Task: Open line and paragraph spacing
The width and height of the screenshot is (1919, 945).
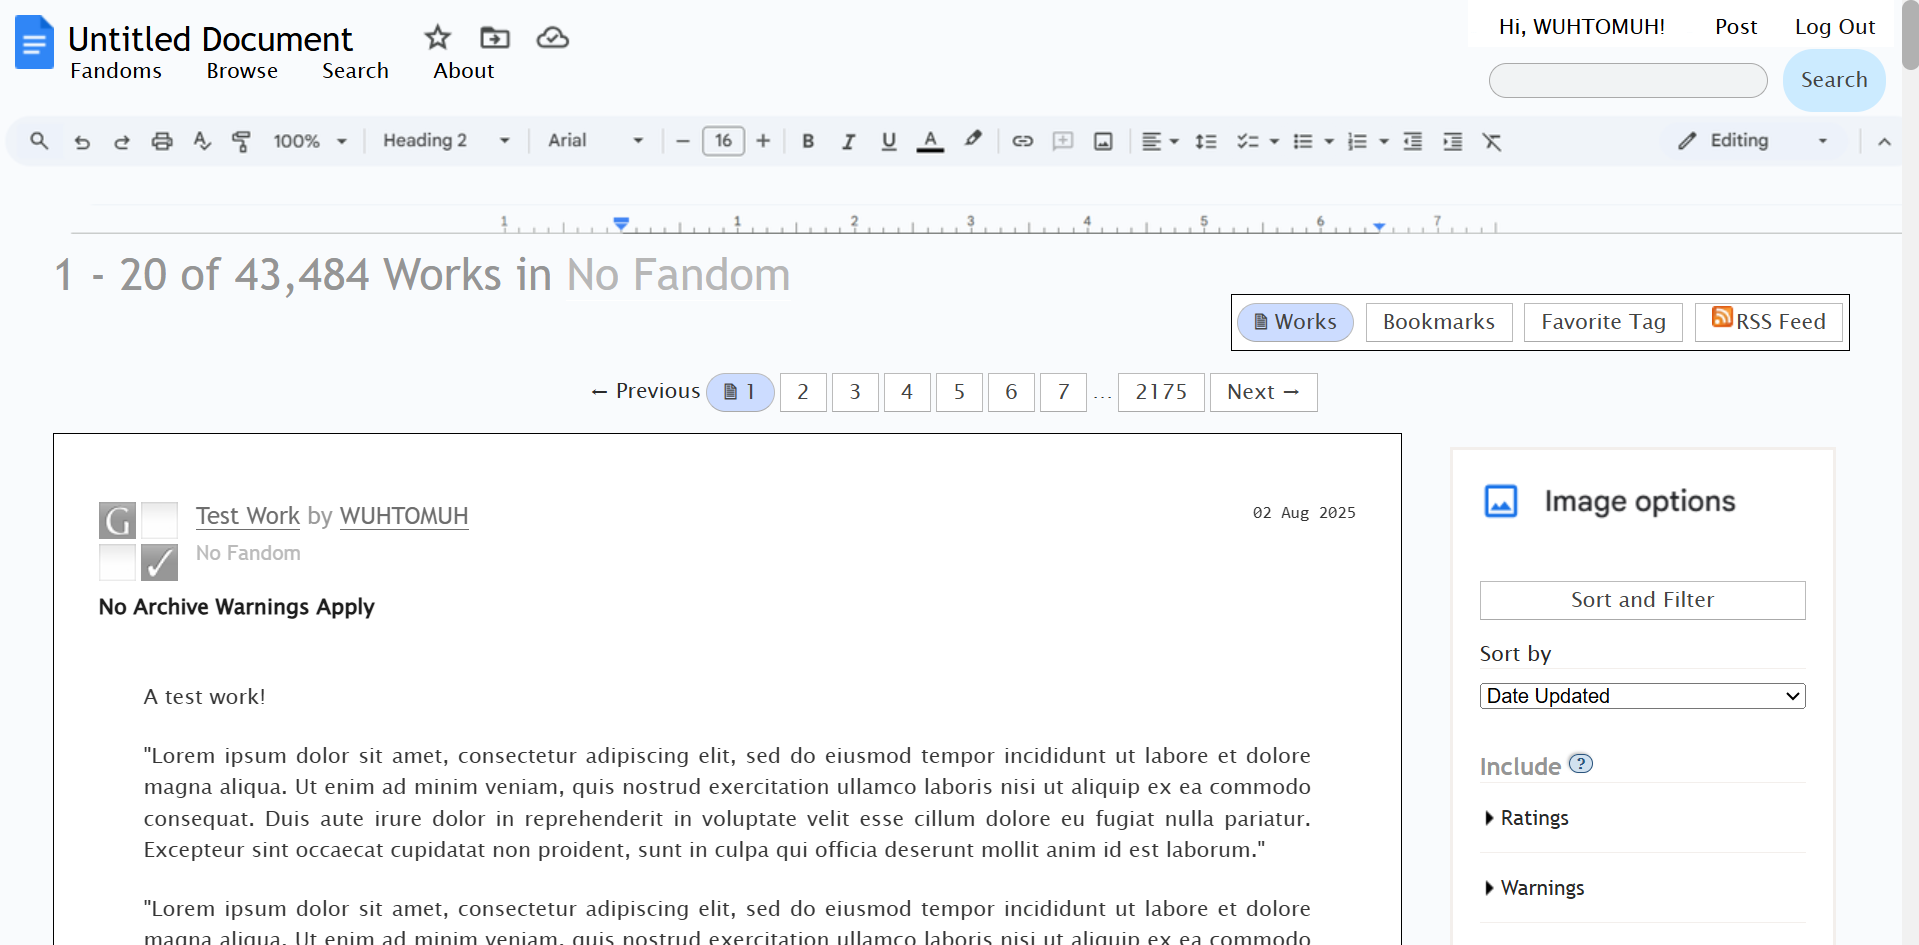Action: click(x=1206, y=141)
